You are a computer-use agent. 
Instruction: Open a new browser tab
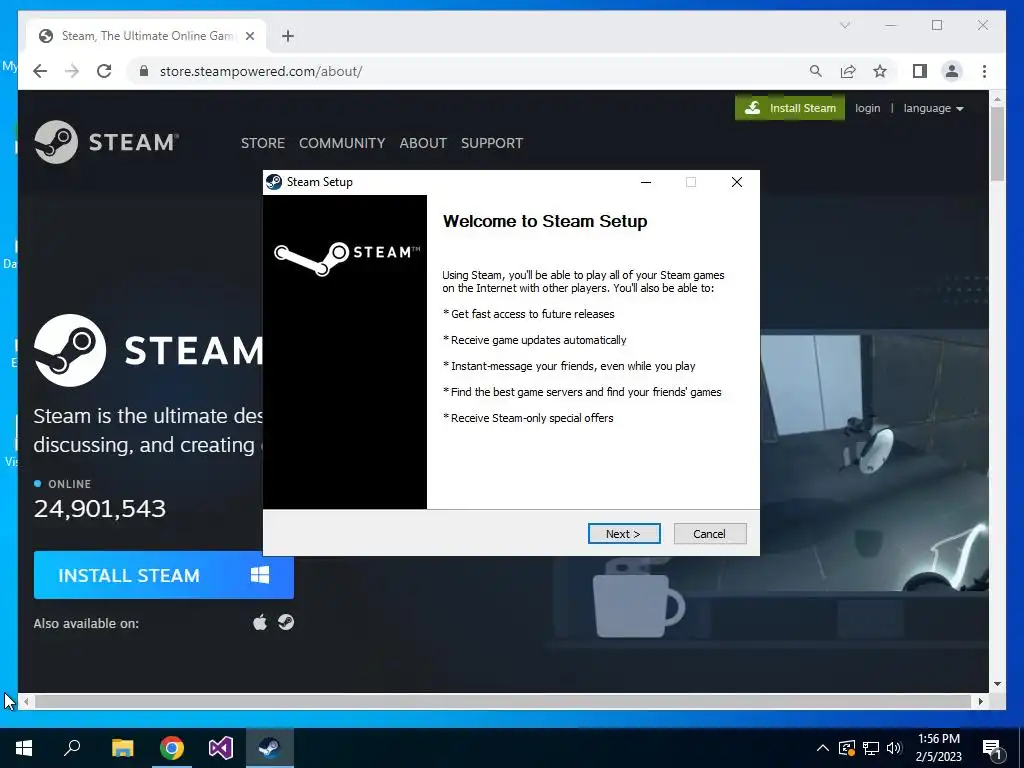[288, 36]
